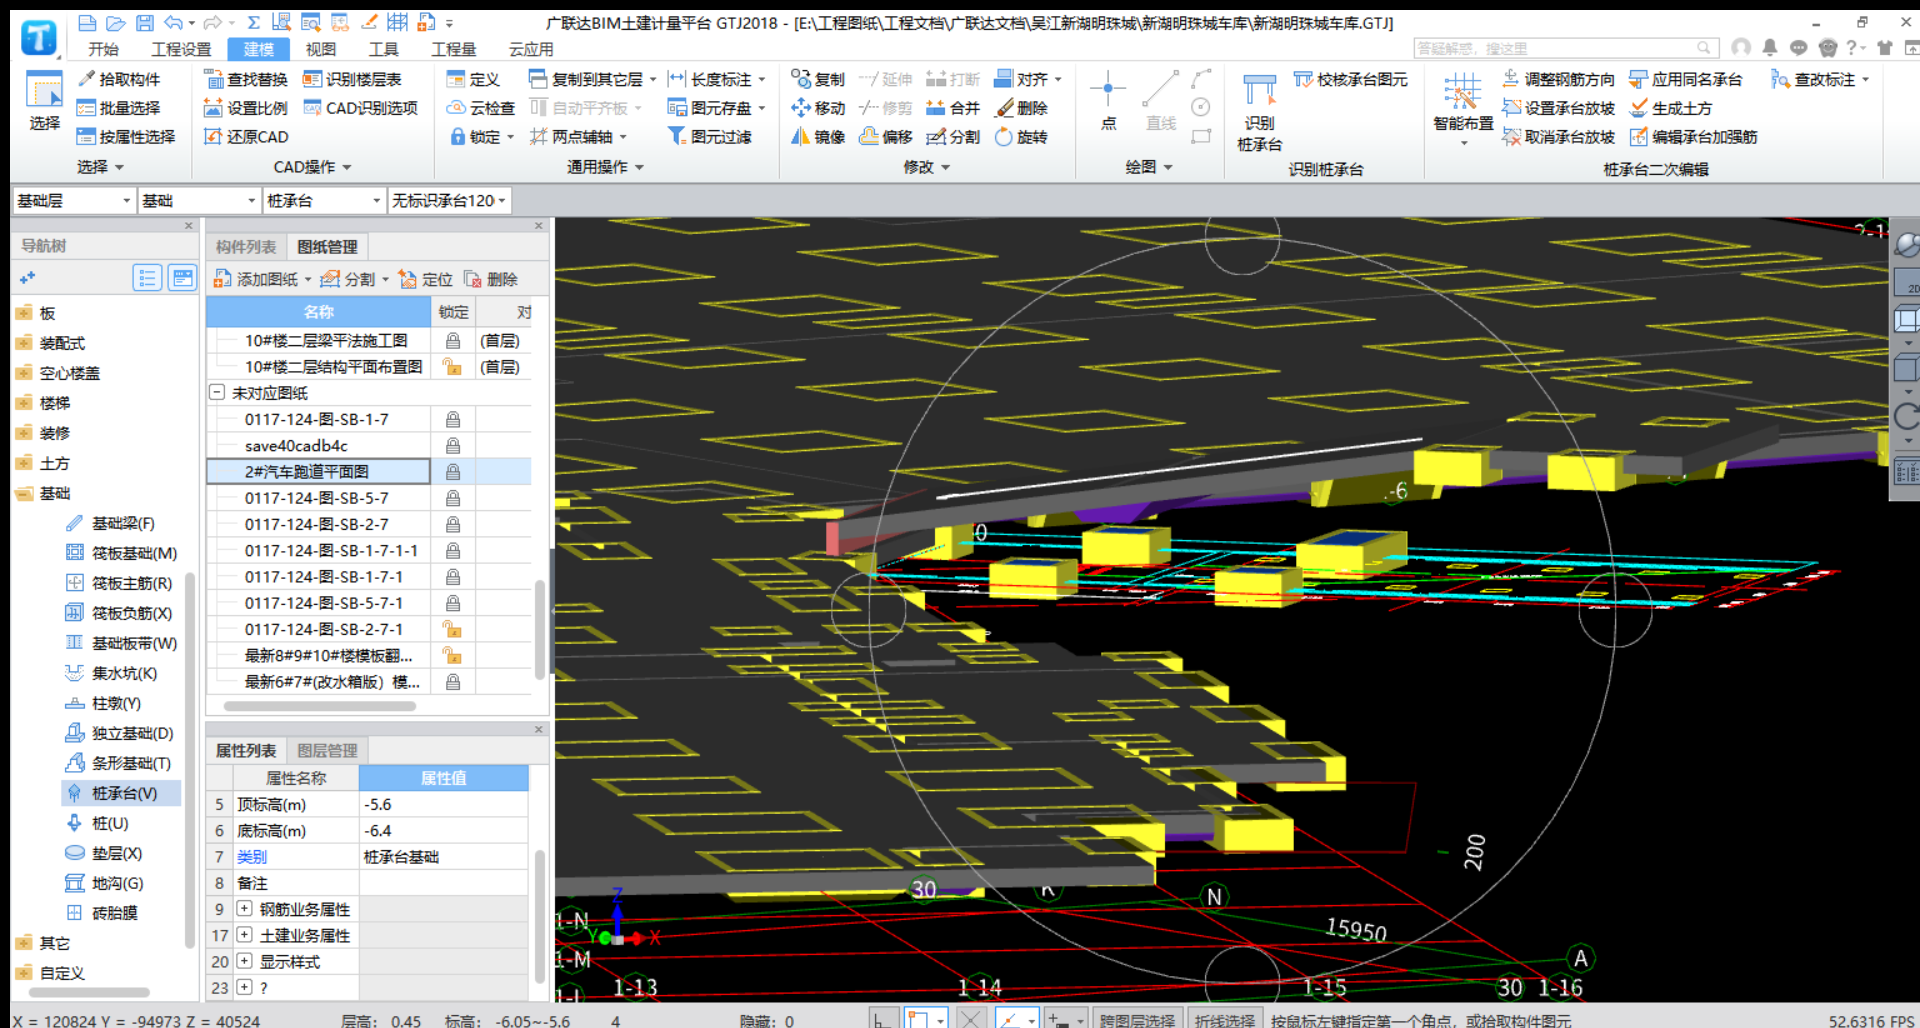Click the search box in title bar
Screen dimensions: 1920x1028
tap(1565, 48)
